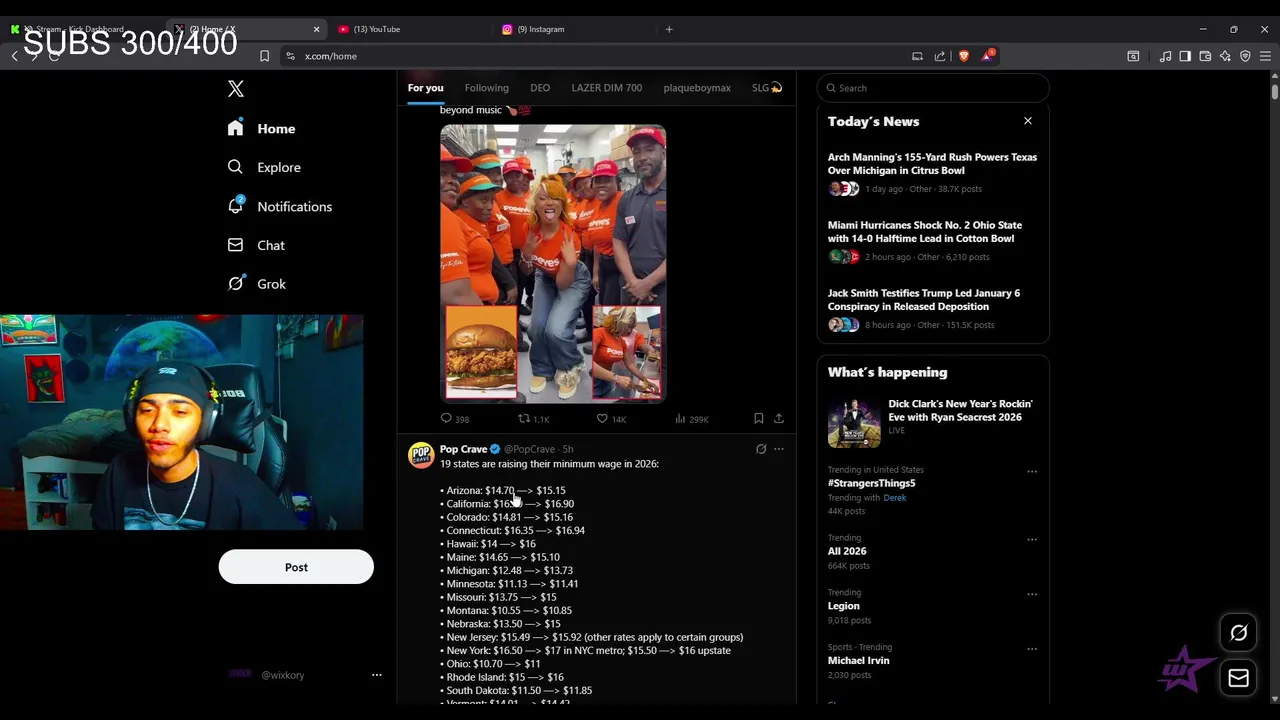Open the floating Grok button
Image resolution: width=1280 pixels, height=720 pixels.
1239,633
